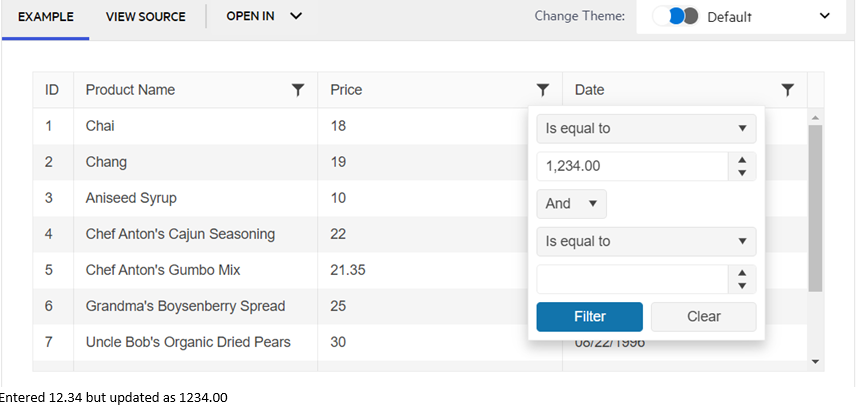Expand the first 'Is equal to' operator dropdown
The height and width of the screenshot is (415, 866).
pyautogui.click(x=646, y=129)
